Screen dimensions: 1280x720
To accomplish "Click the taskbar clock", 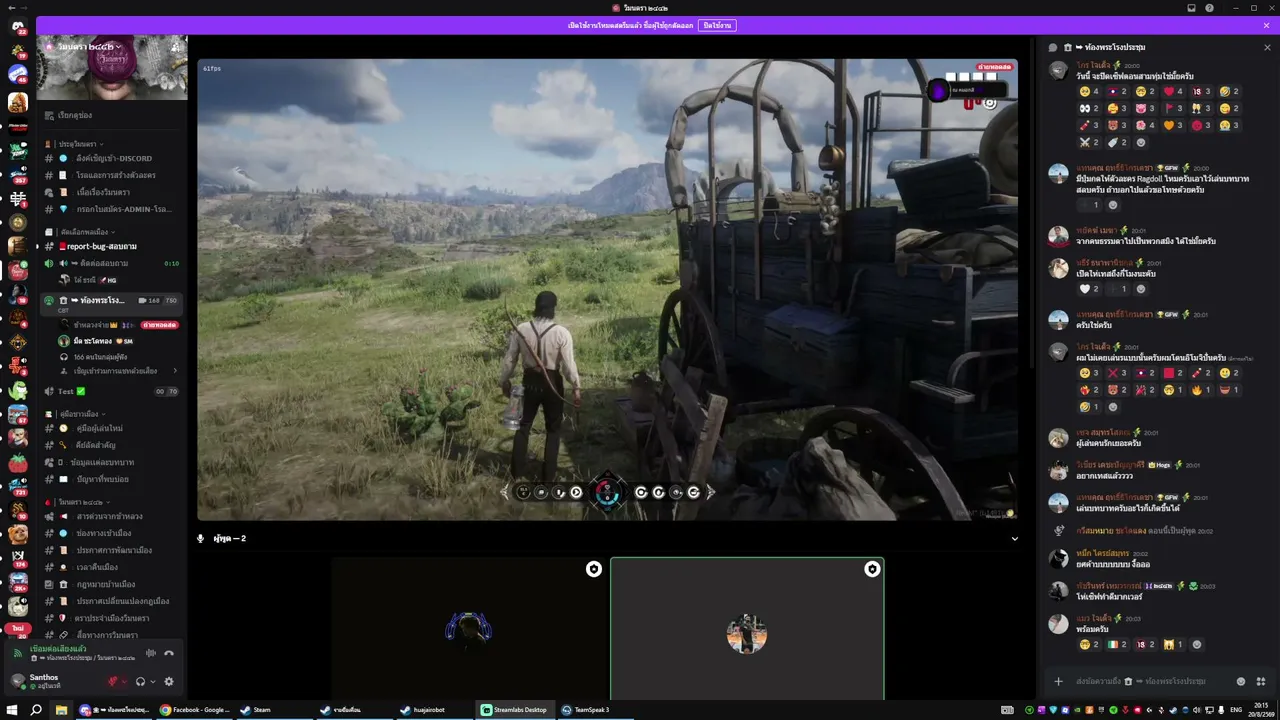I will [1262, 710].
